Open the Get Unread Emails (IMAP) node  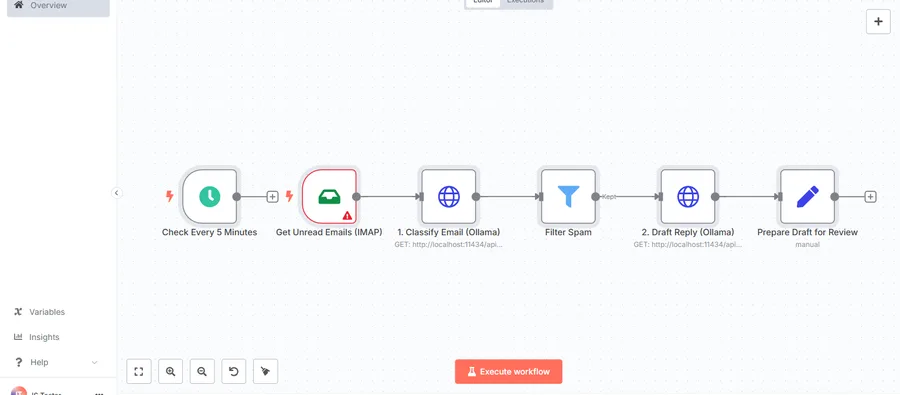point(329,196)
